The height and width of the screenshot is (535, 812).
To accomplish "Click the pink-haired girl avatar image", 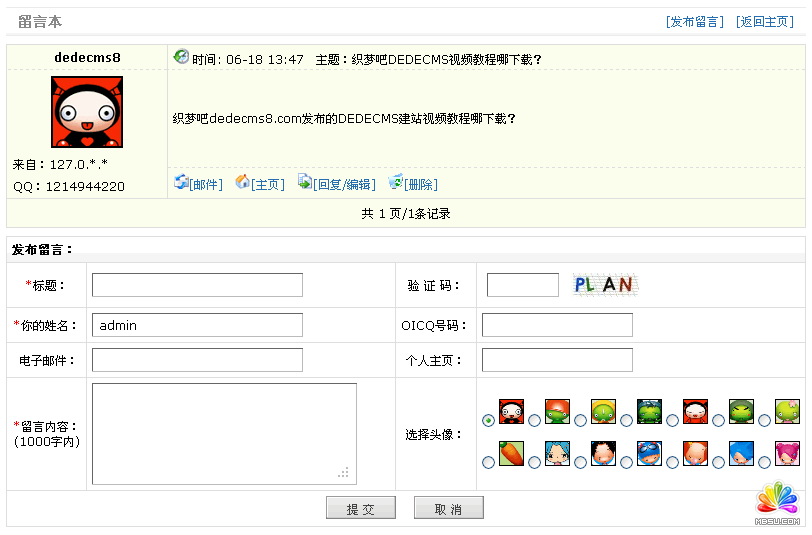I will 787,454.
